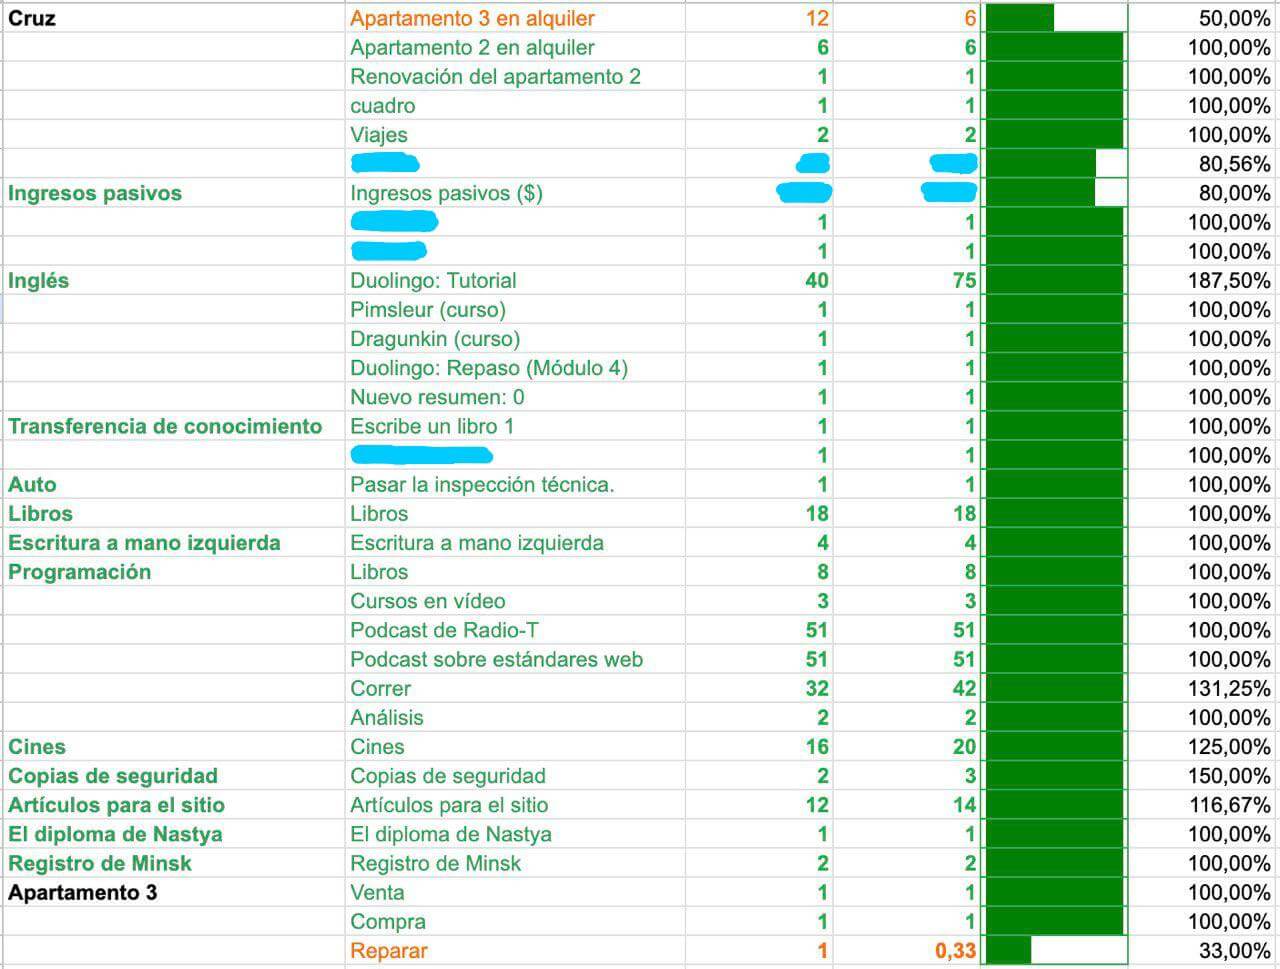The height and width of the screenshot is (969, 1280).
Task: Select the 'cuadro' cell
Action: point(515,105)
